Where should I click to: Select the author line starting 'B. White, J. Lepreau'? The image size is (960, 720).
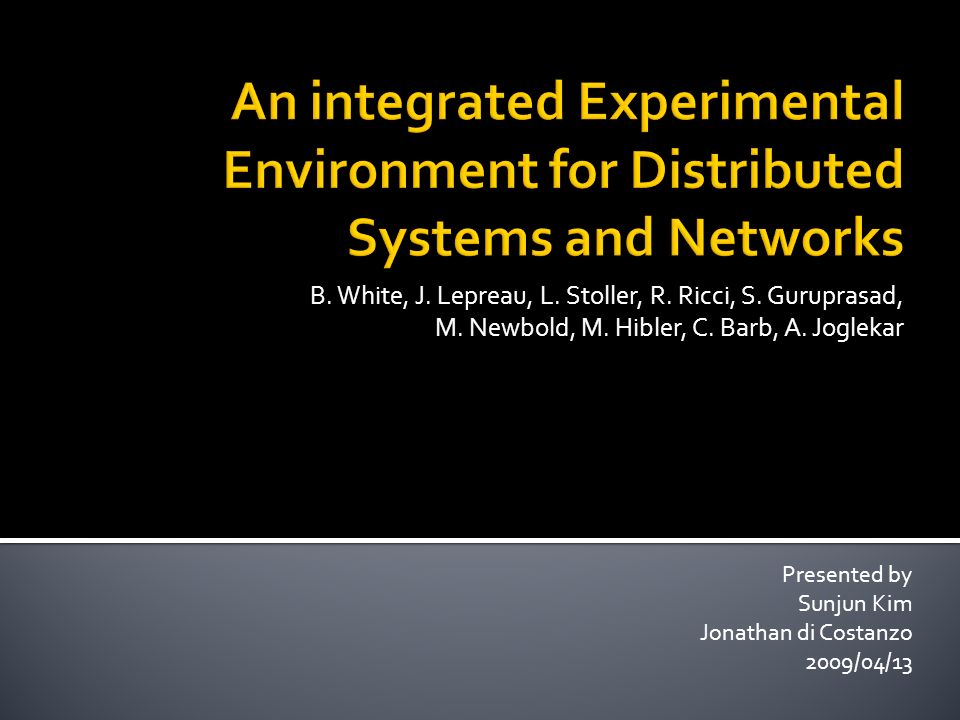tap(607, 296)
